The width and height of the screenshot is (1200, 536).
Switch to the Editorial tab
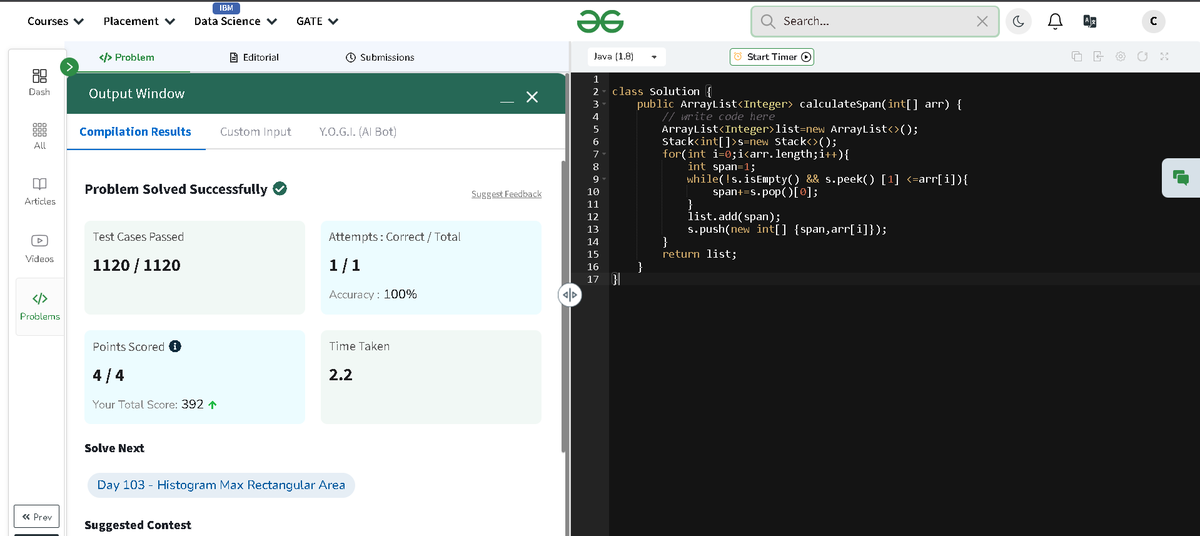pyautogui.click(x=254, y=58)
